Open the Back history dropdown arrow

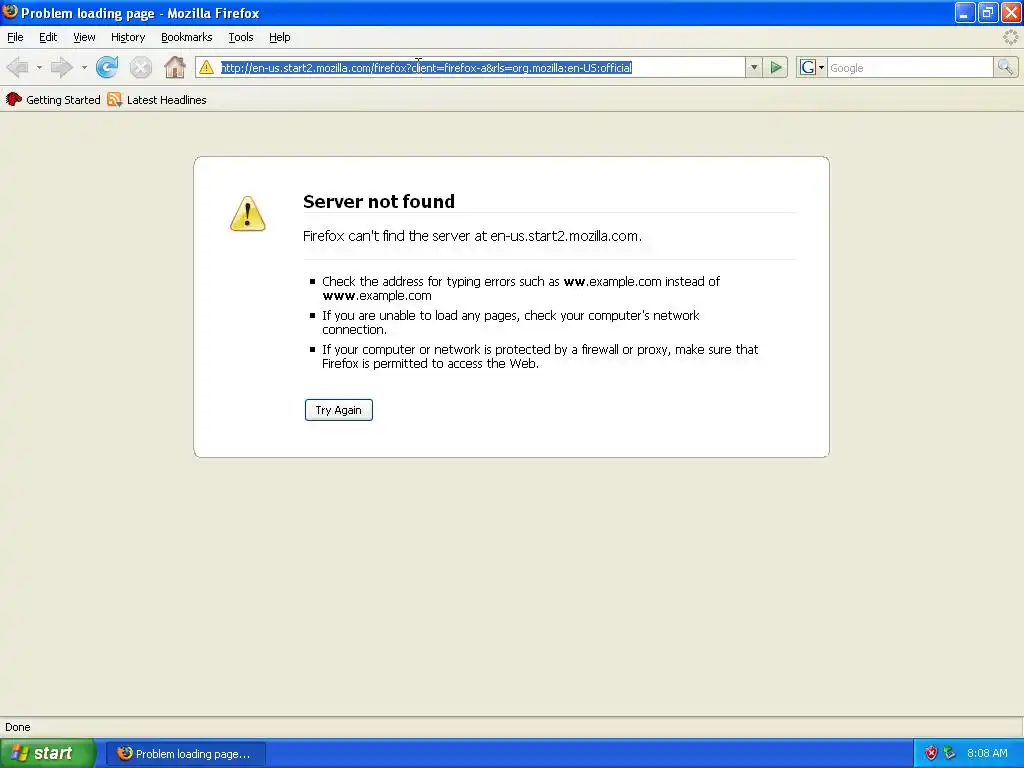(x=39, y=67)
